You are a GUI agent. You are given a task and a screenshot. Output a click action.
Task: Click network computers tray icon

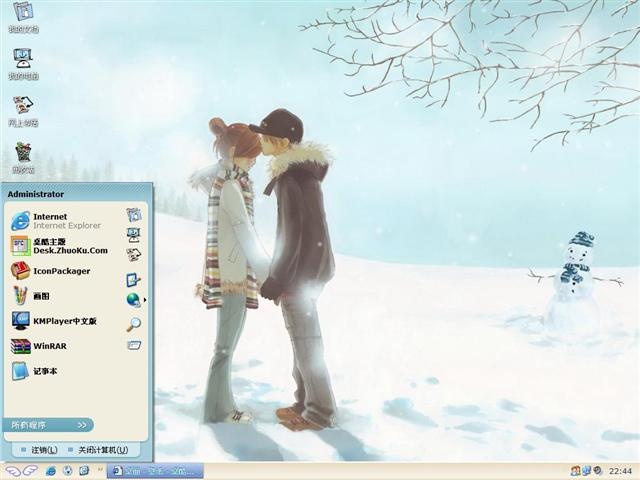[587, 471]
